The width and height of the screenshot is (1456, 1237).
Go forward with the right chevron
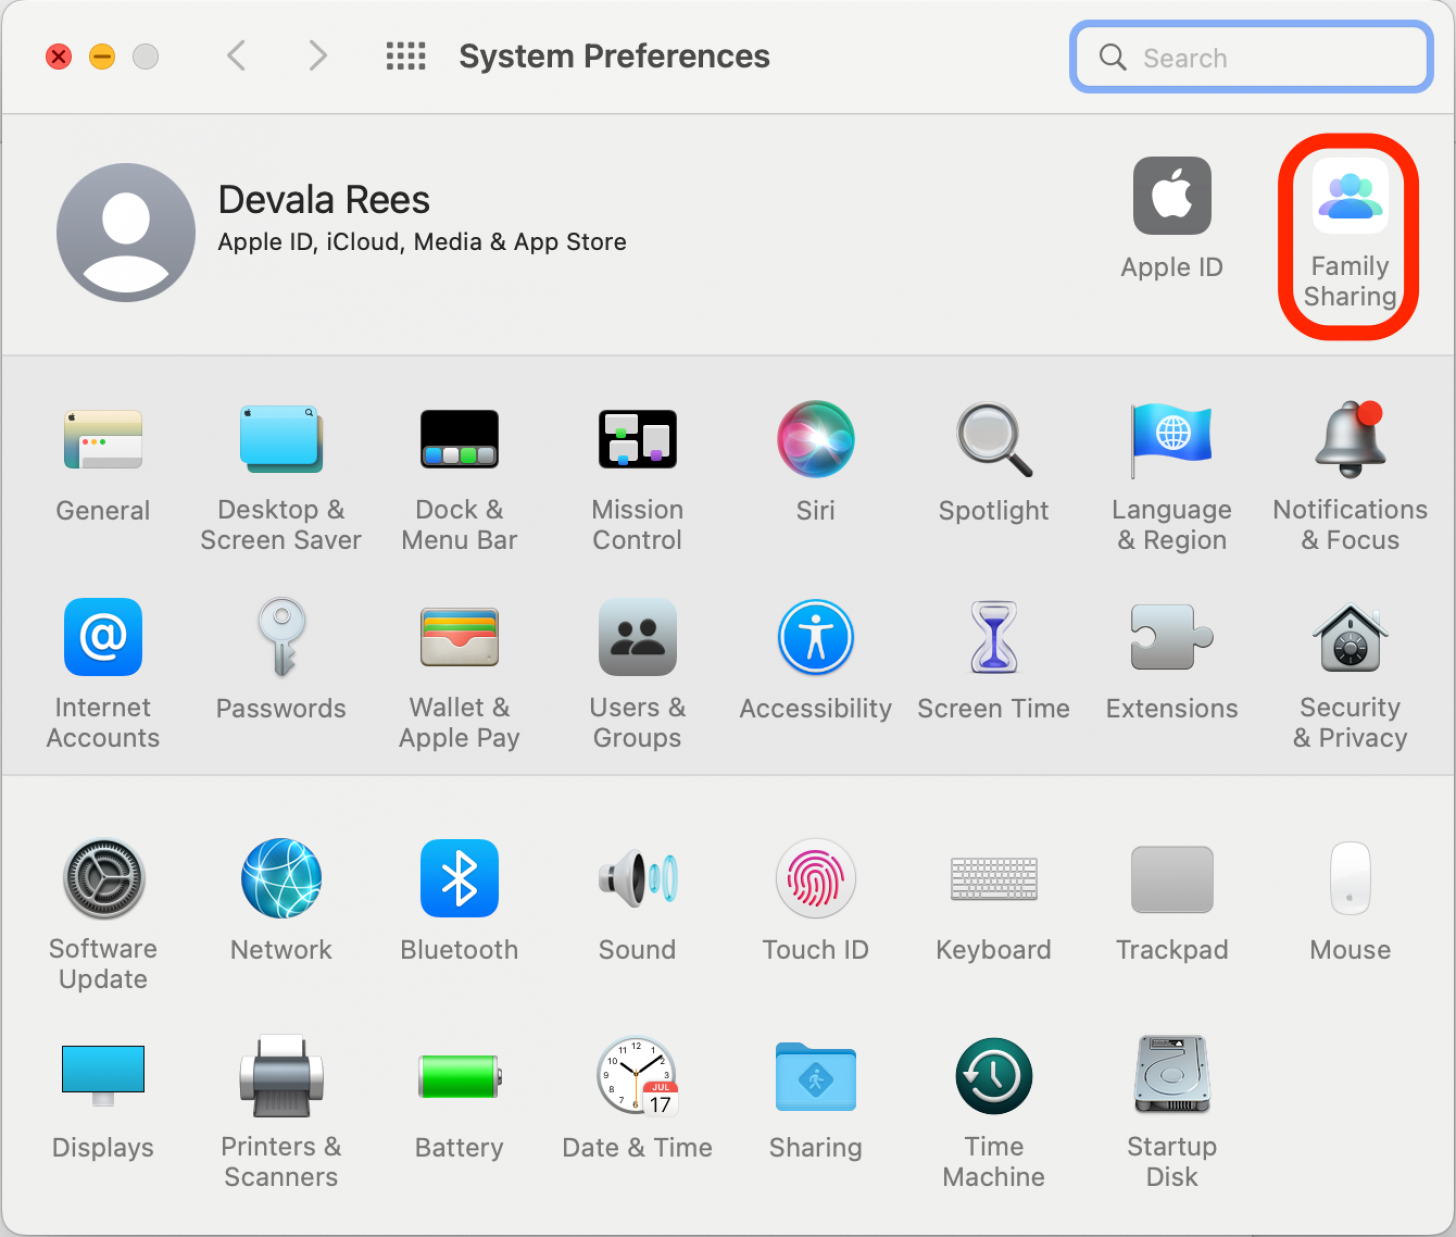(x=317, y=56)
